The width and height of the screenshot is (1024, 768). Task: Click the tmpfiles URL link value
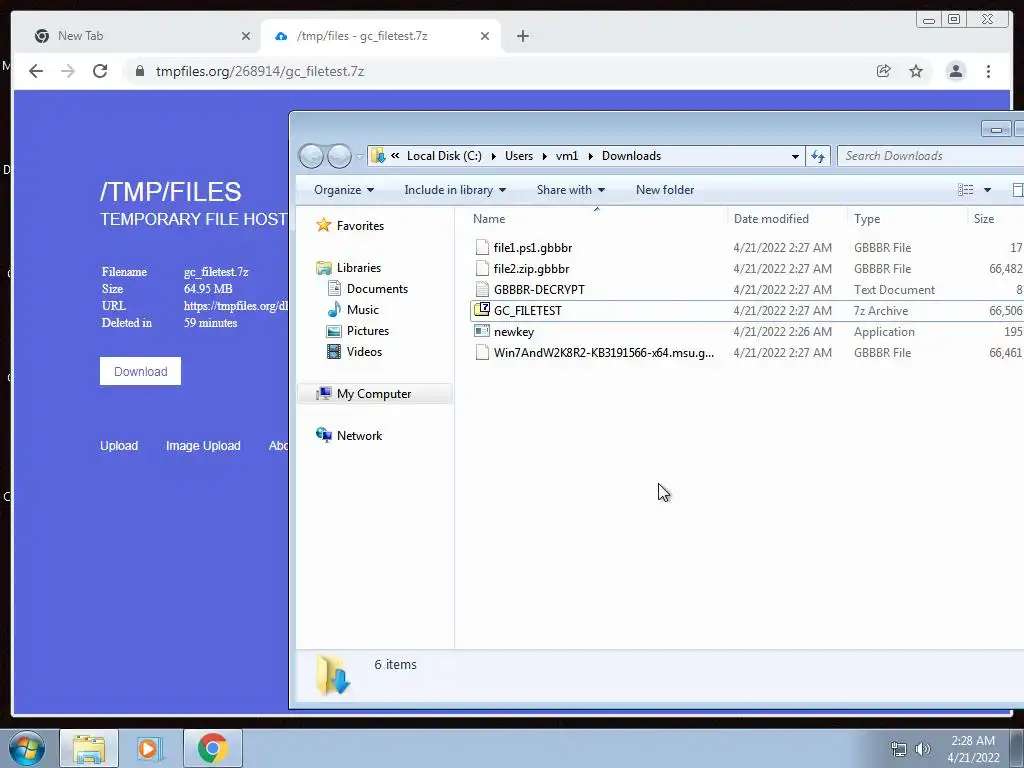(x=236, y=306)
